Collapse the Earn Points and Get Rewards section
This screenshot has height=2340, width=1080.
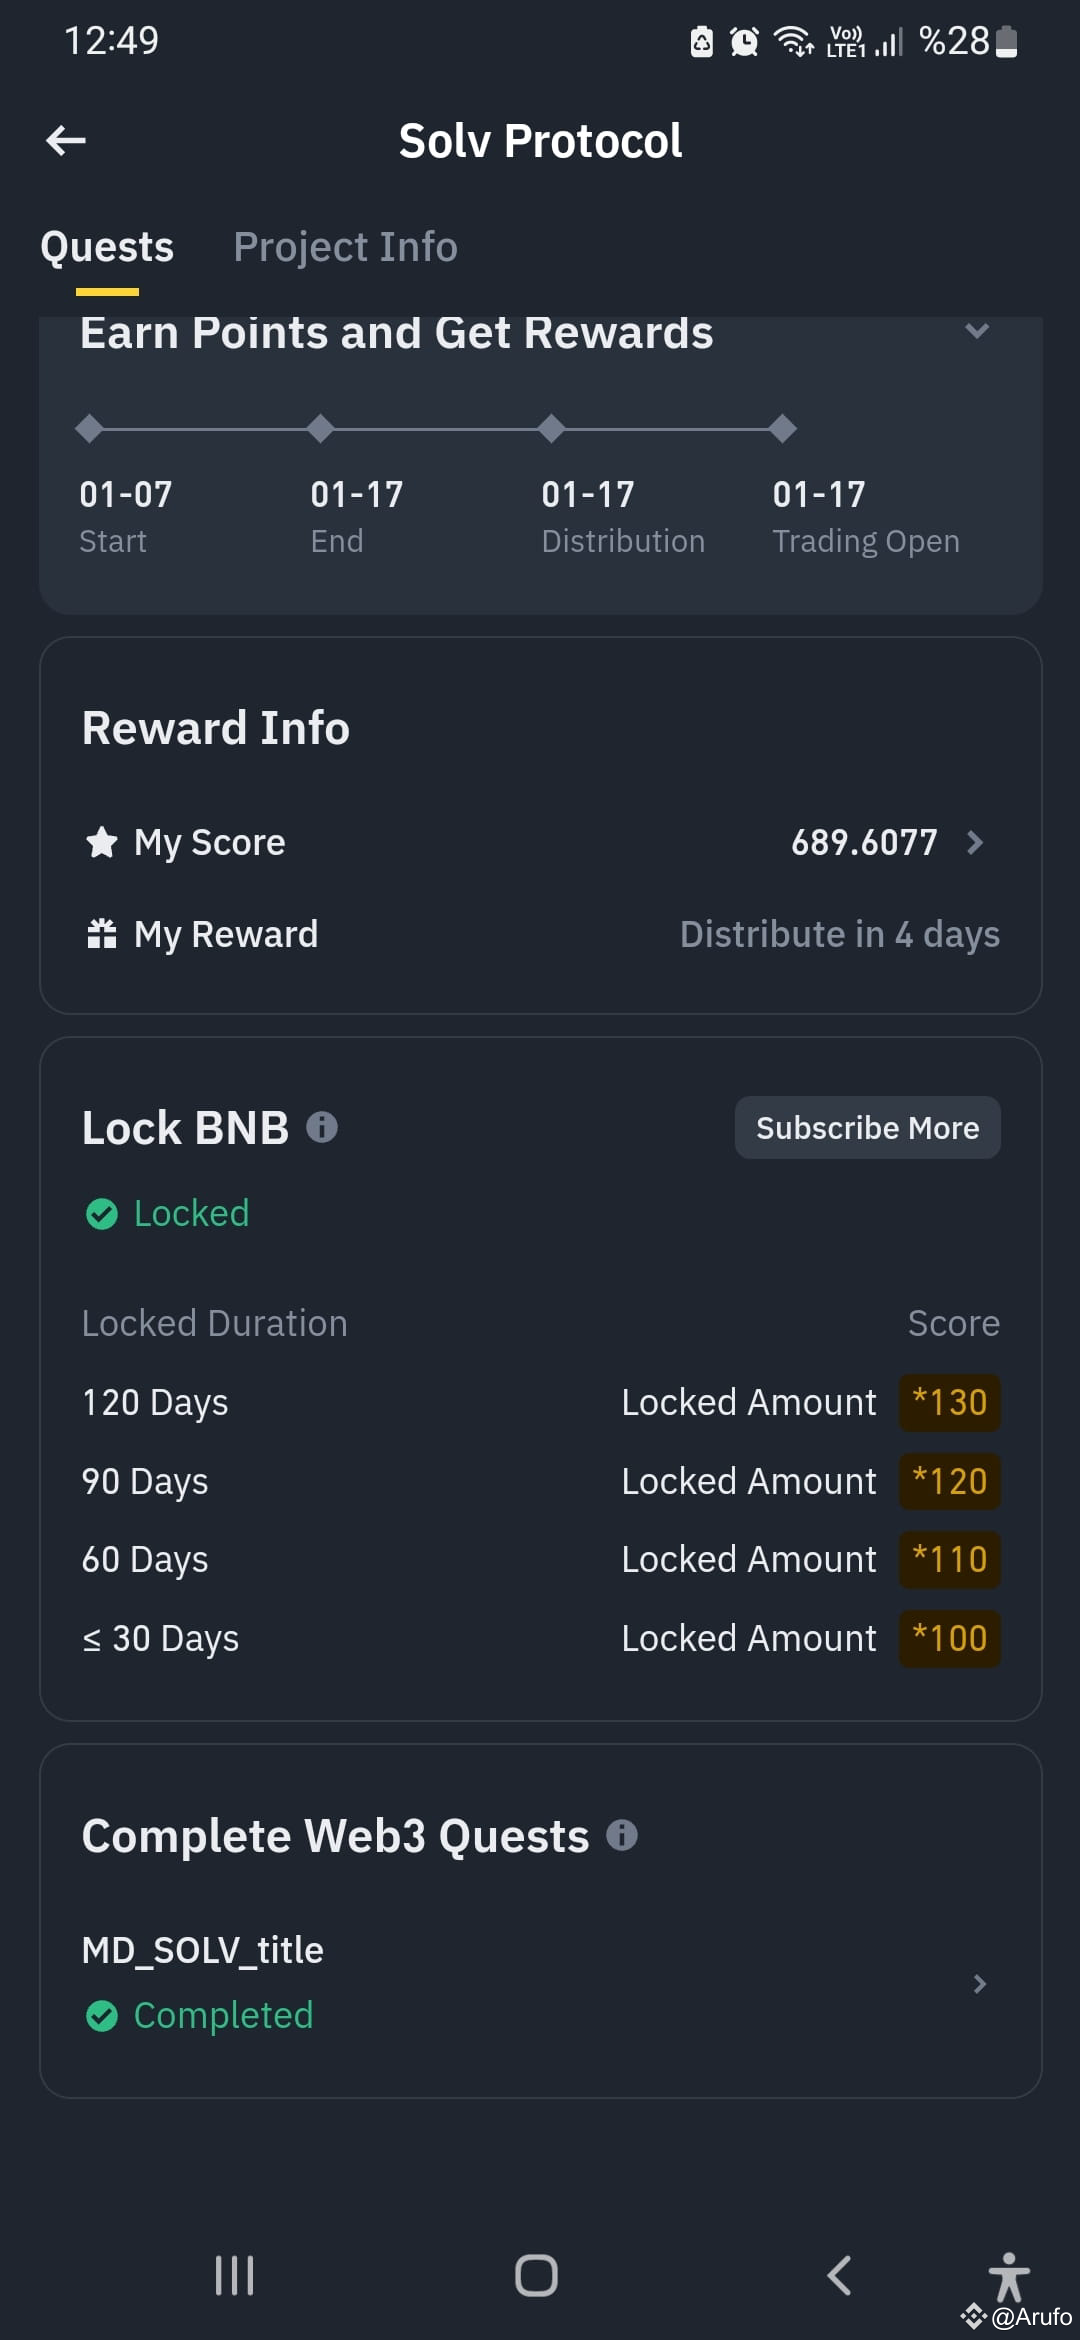click(977, 331)
